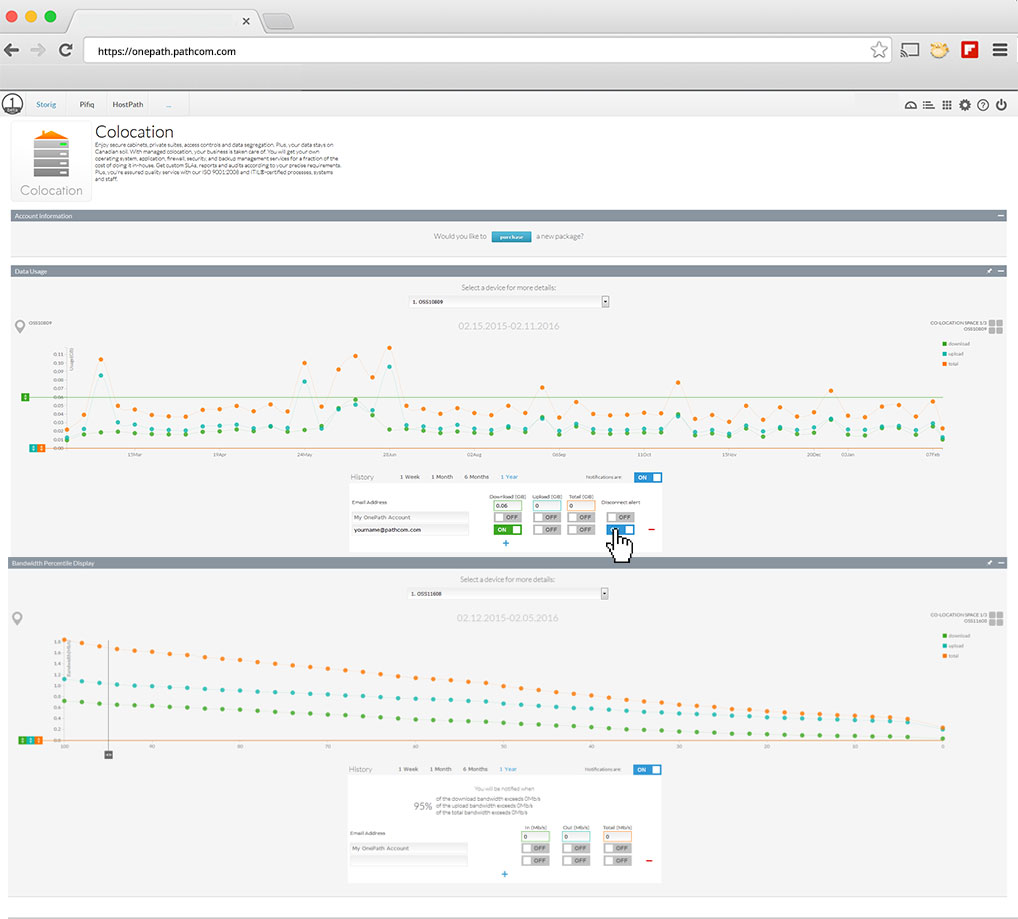Click the power logout icon
The height and width of the screenshot is (919, 1018).
1001,105
